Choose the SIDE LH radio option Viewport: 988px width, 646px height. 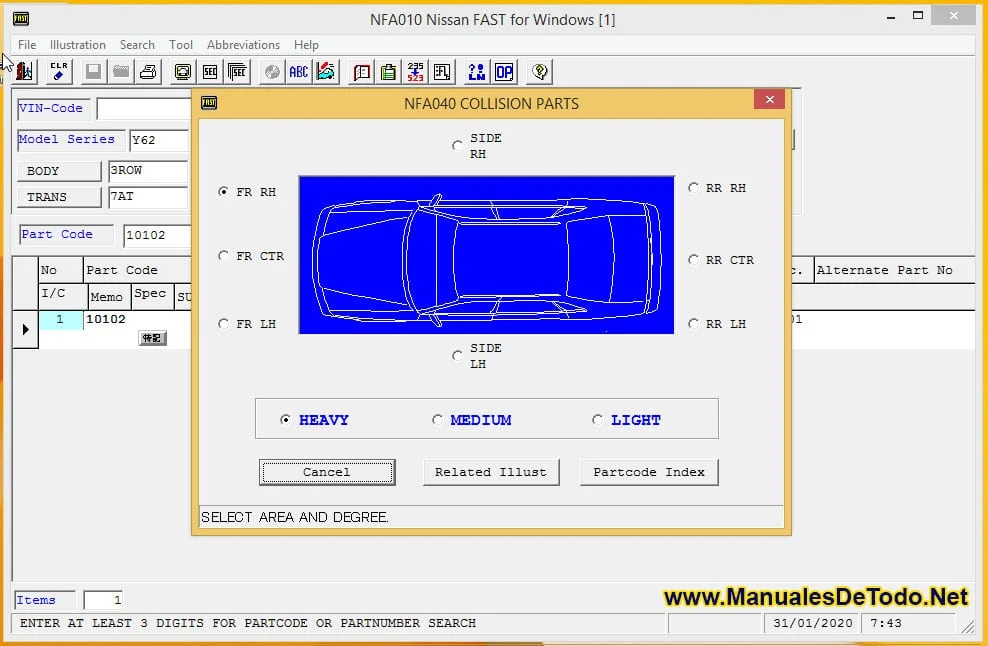click(x=457, y=356)
